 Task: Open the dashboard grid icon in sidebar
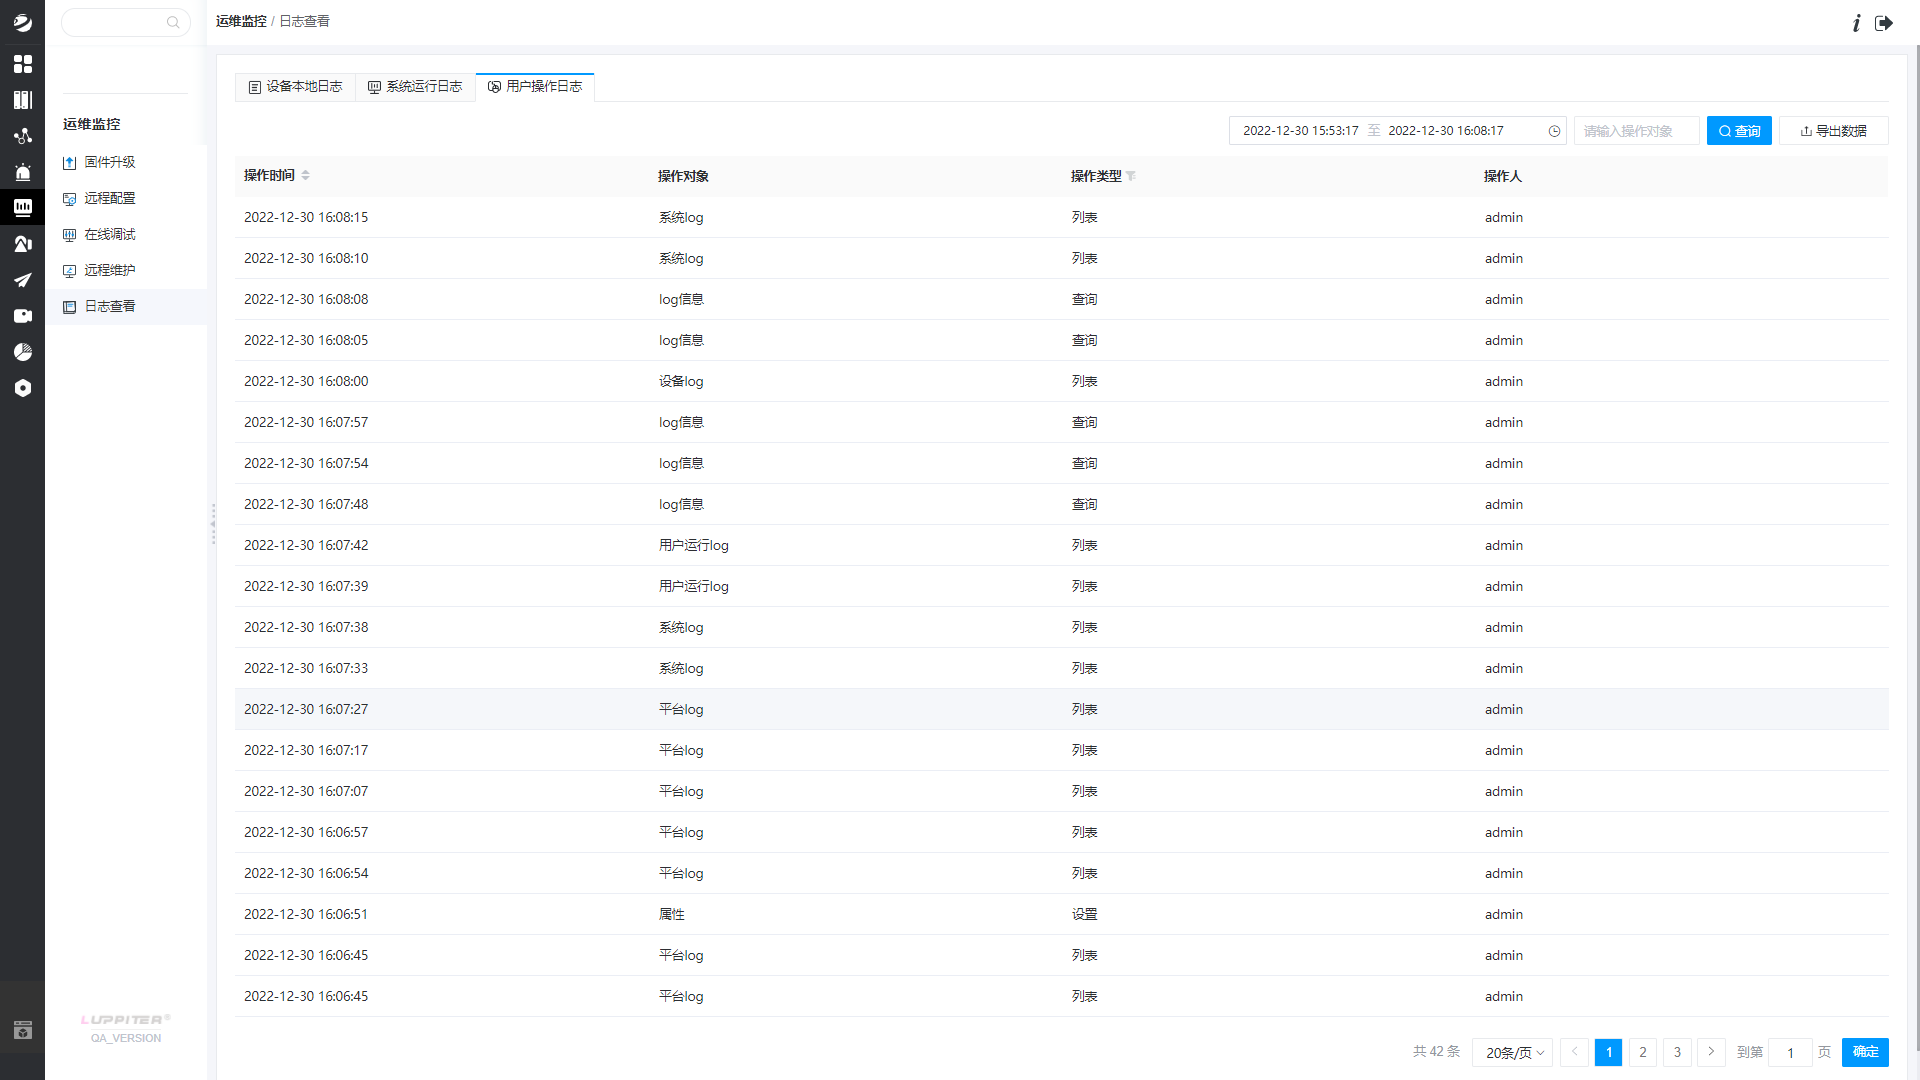[x=22, y=64]
